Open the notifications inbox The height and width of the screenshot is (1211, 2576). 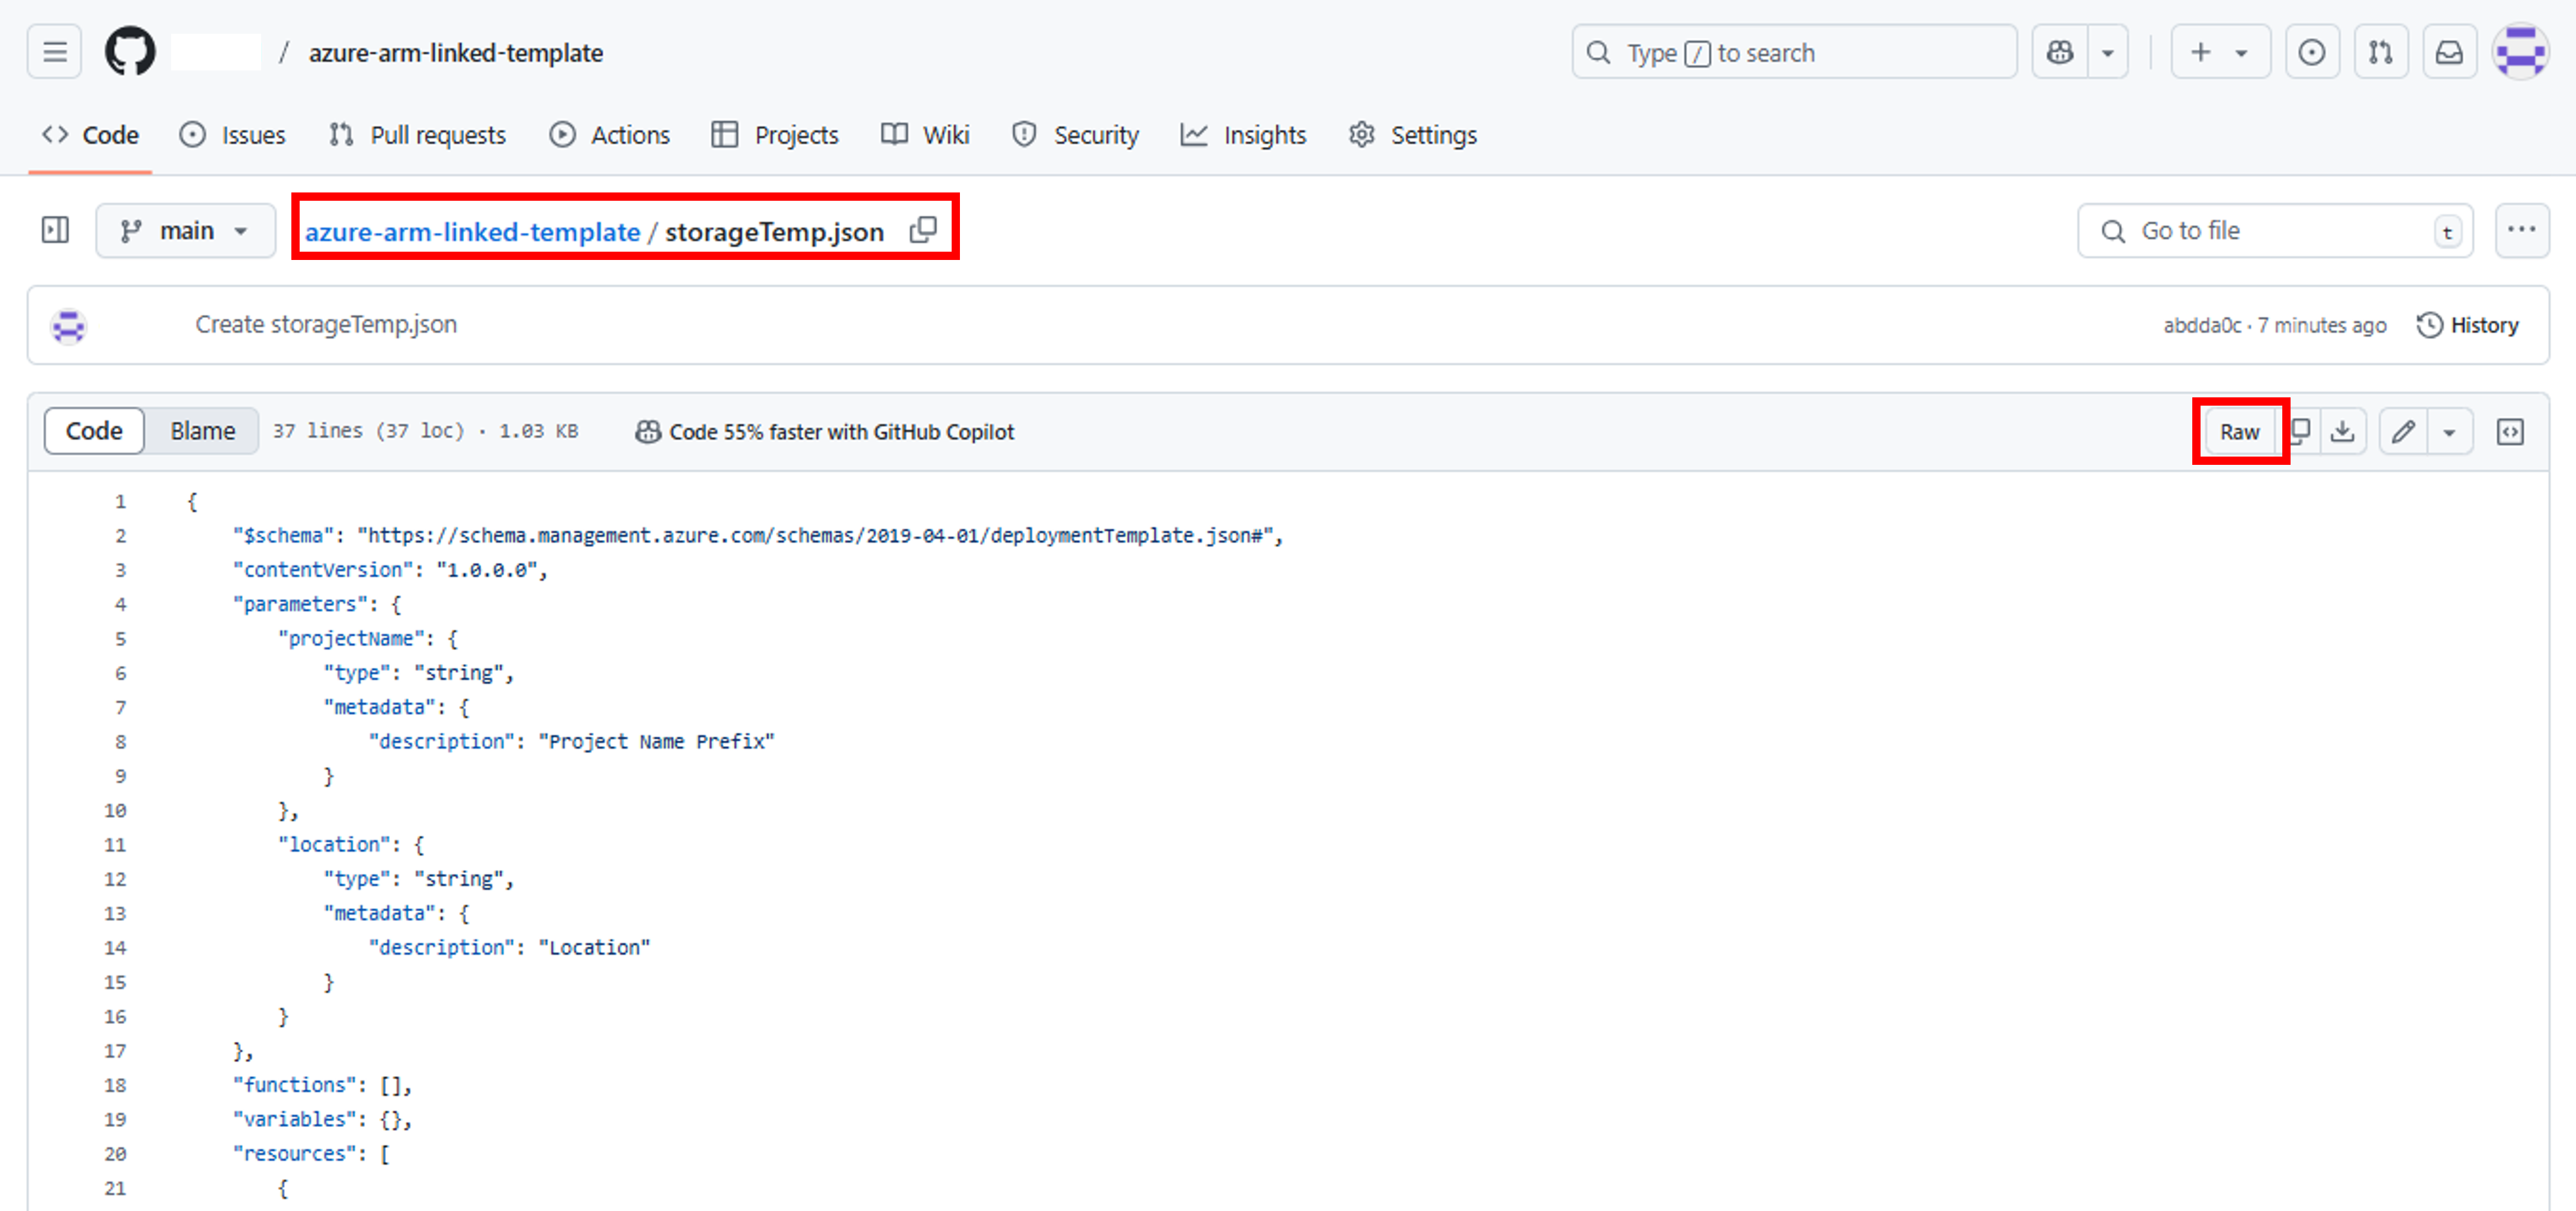(2449, 52)
